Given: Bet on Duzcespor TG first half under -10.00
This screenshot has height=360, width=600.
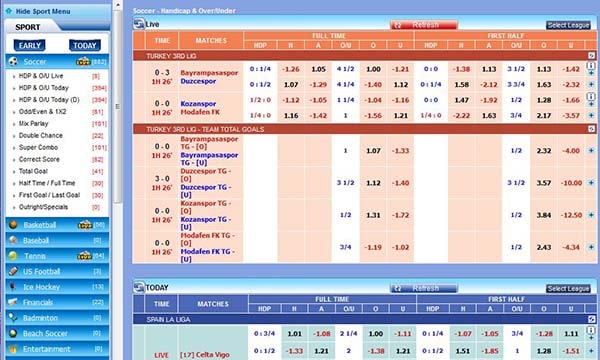Looking at the screenshot, I should click(x=571, y=183).
